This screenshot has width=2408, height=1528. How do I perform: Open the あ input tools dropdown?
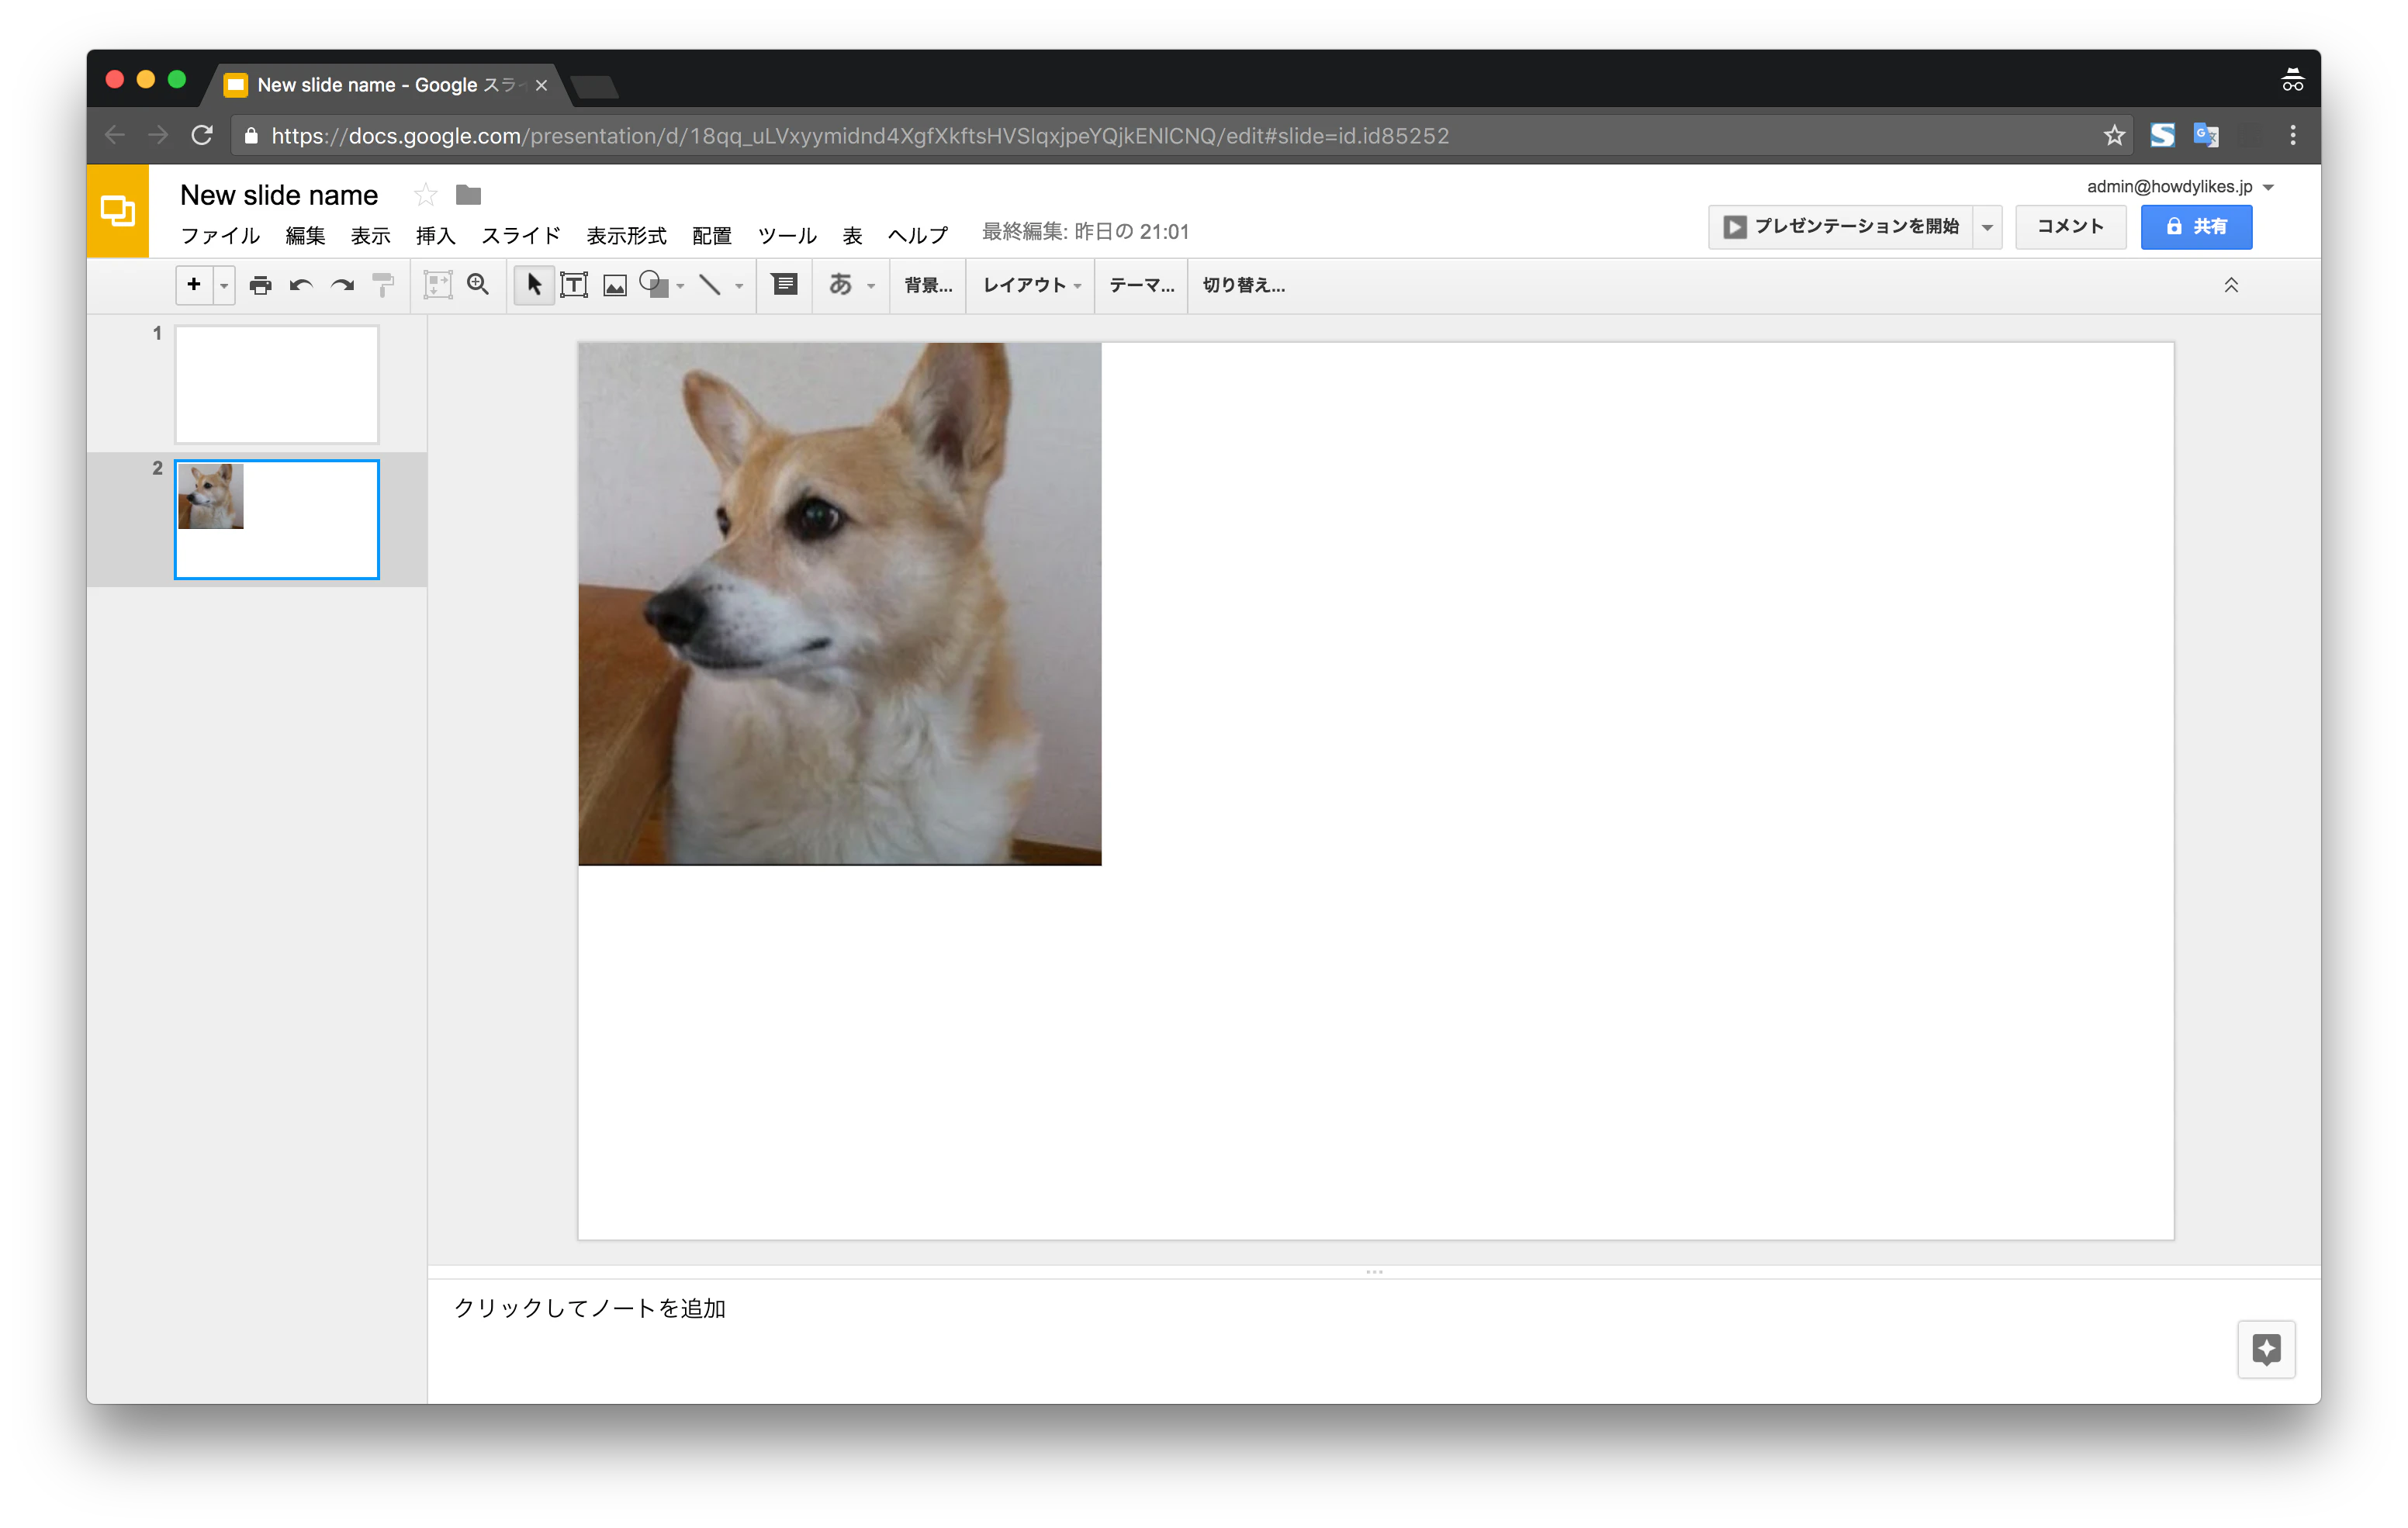tap(851, 285)
